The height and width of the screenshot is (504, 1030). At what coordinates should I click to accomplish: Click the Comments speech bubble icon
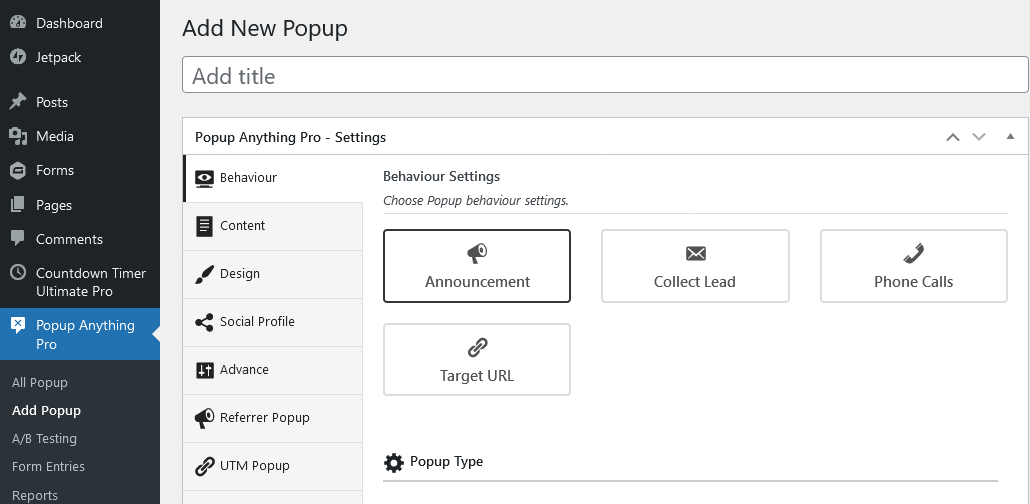click(x=18, y=239)
